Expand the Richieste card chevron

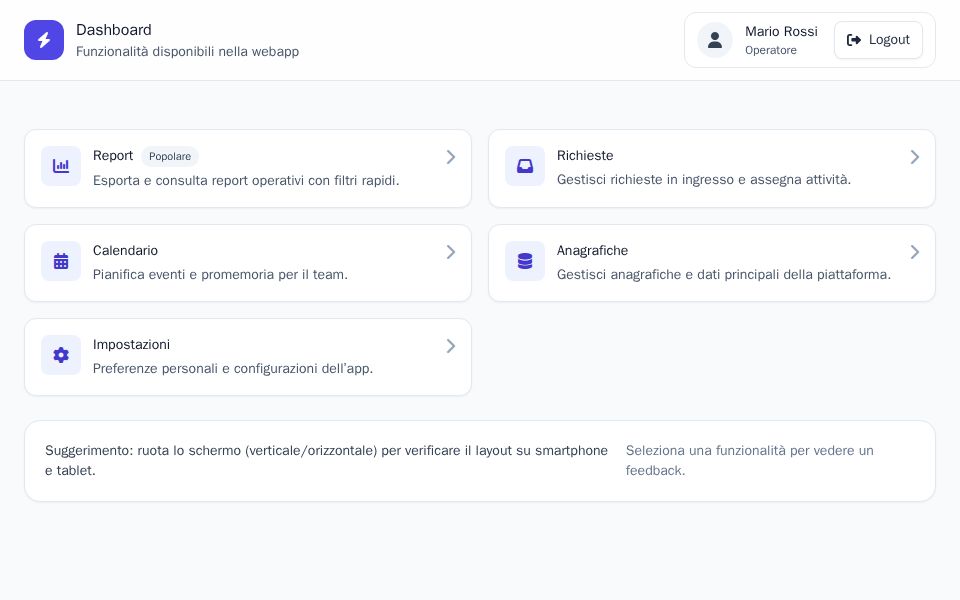tap(915, 157)
